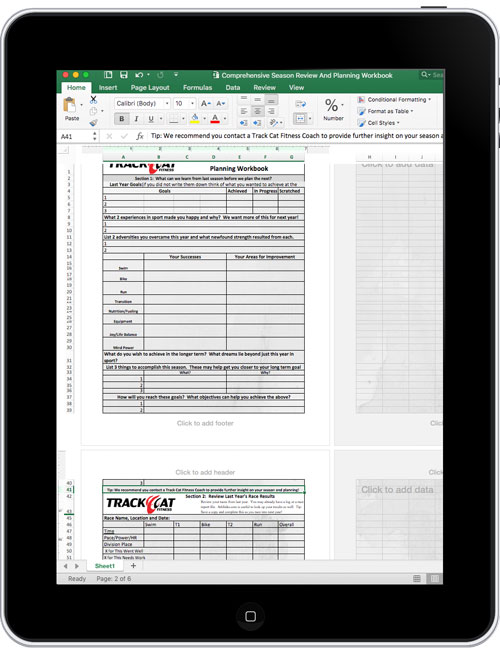The height and width of the screenshot is (648, 500).
Task: Increase font size with large A button
Action: pos(205,103)
